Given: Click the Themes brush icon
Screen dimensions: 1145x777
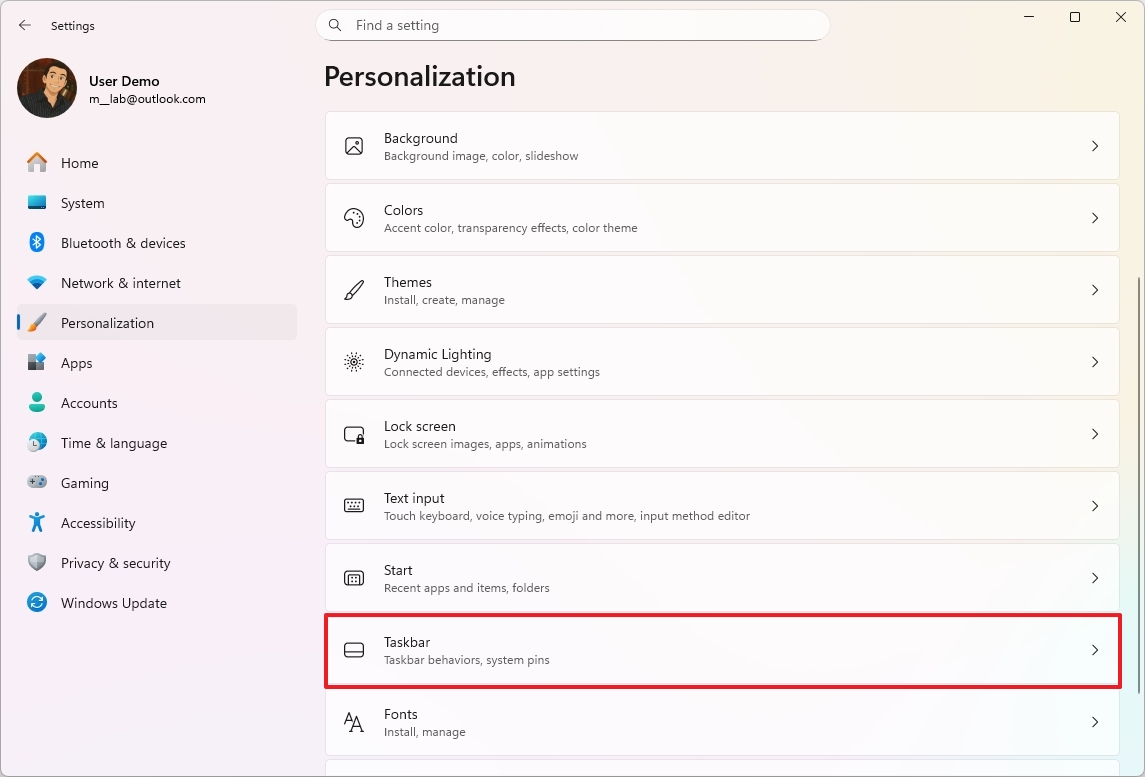Looking at the screenshot, I should click(x=354, y=290).
